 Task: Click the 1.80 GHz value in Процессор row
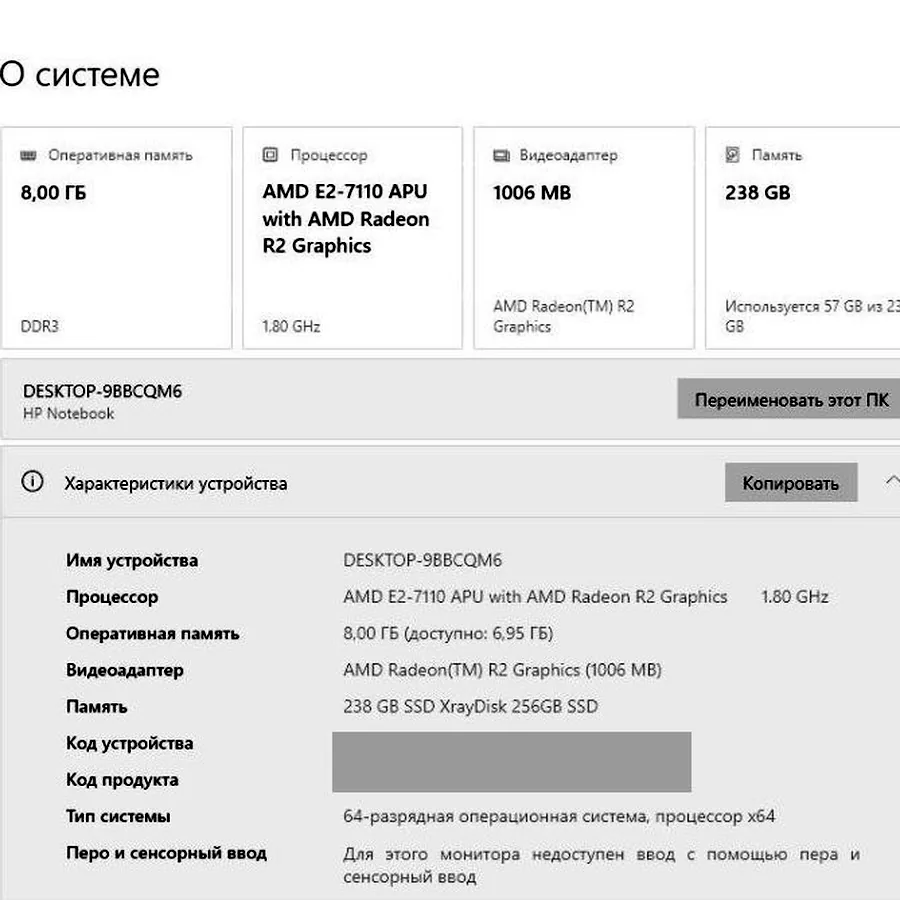[795, 597]
